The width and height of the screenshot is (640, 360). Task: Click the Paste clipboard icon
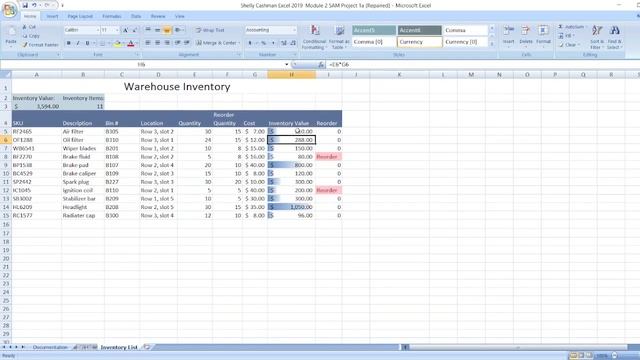coord(11,31)
